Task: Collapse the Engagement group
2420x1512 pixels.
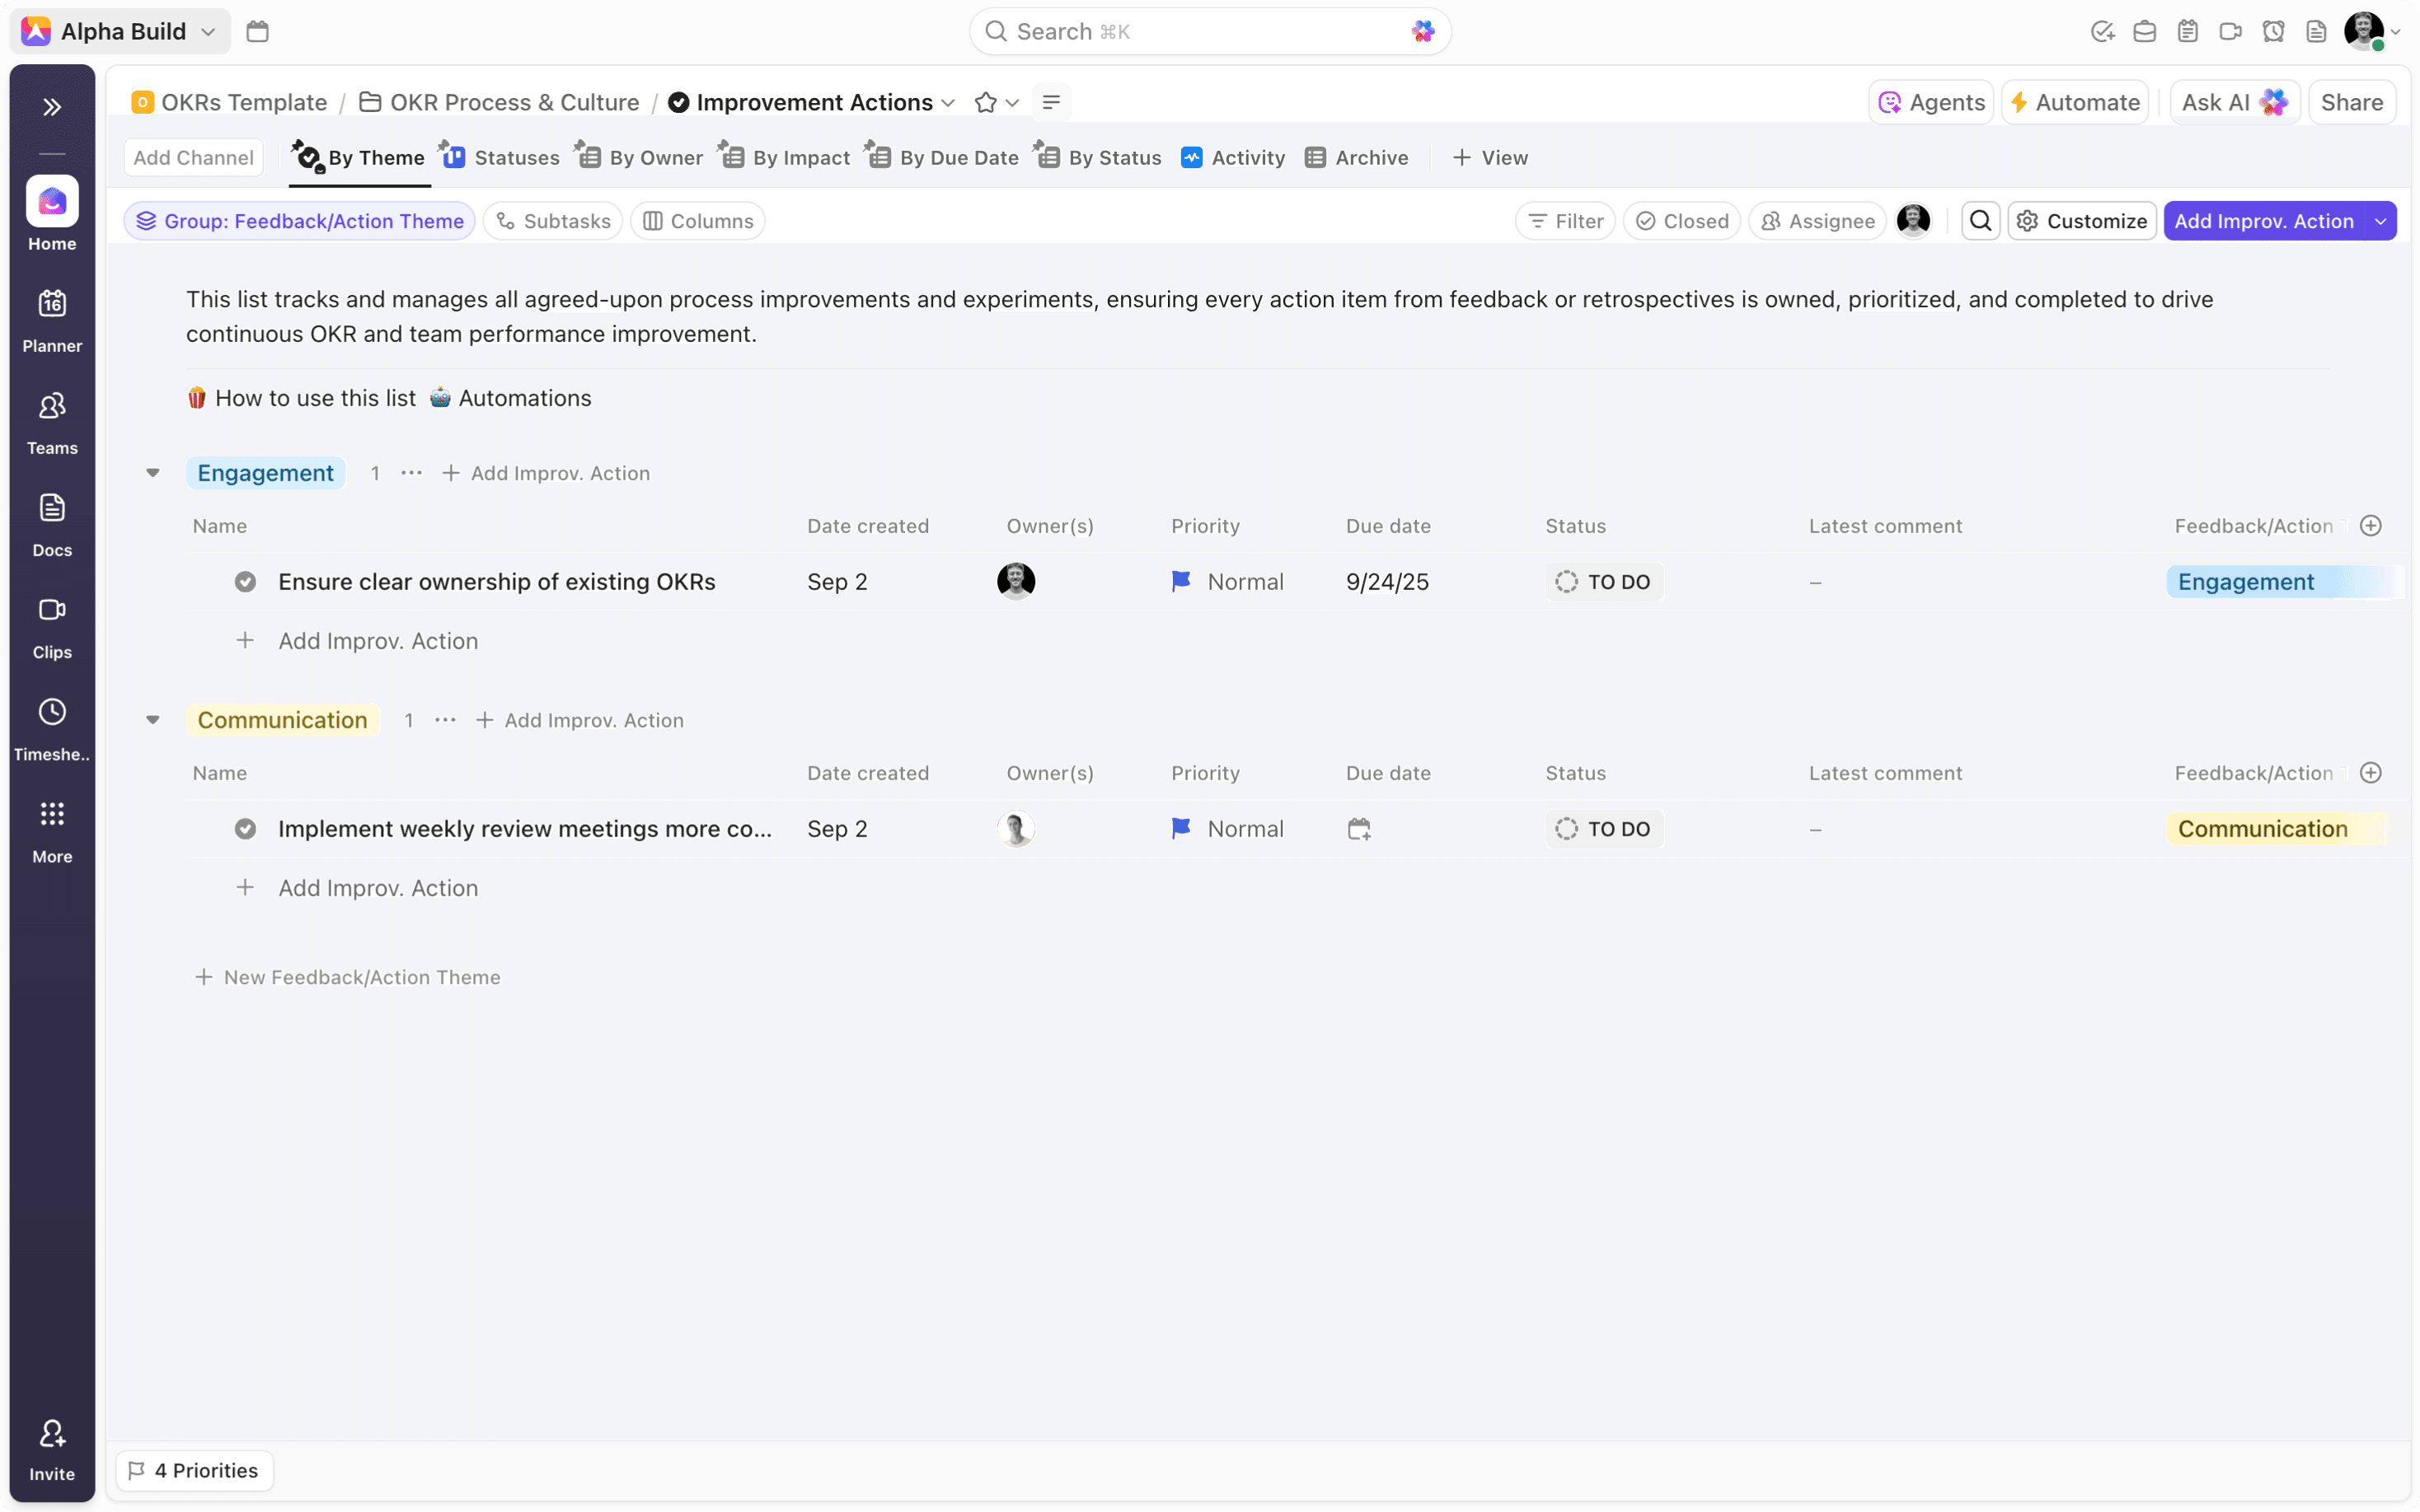Action: pos(153,473)
